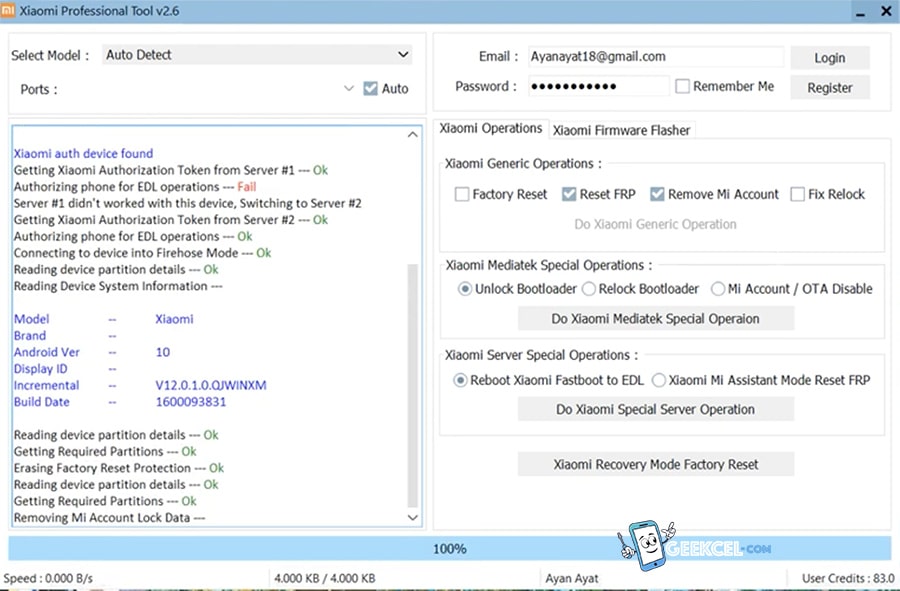Click the log panel scrollbar thumb
This screenshot has width=900, height=591.
click(412, 386)
